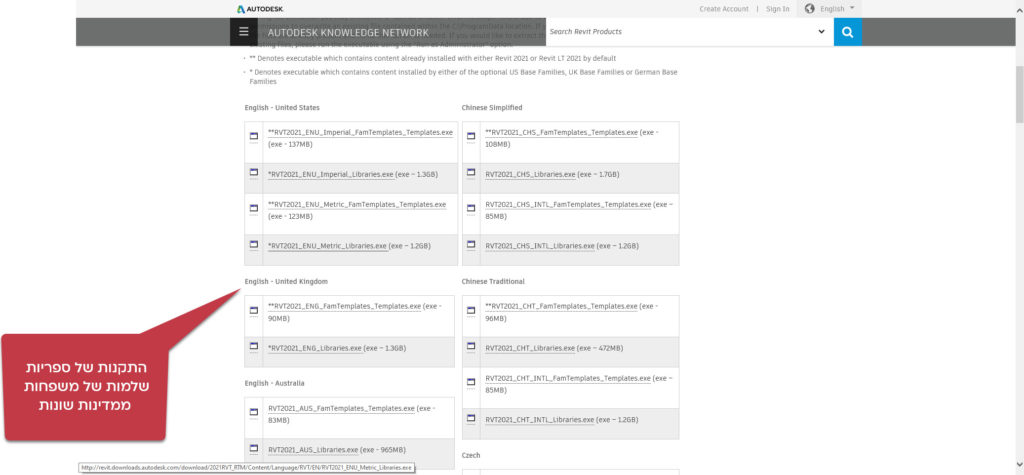Open Create Account link

pos(724,9)
